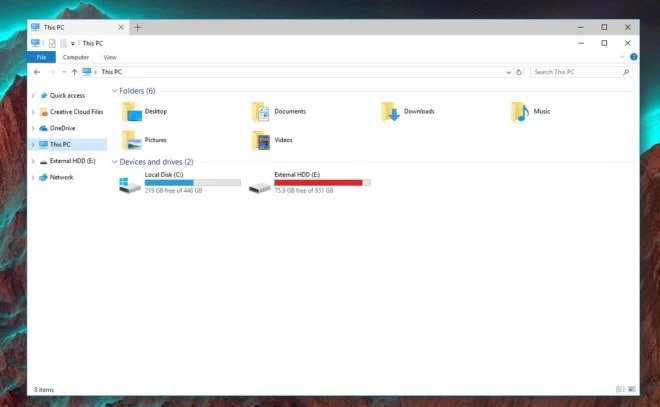This screenshot has width=660, height=407.
Task: Click the Forward navigation arrow
Action: click(52, 72)
